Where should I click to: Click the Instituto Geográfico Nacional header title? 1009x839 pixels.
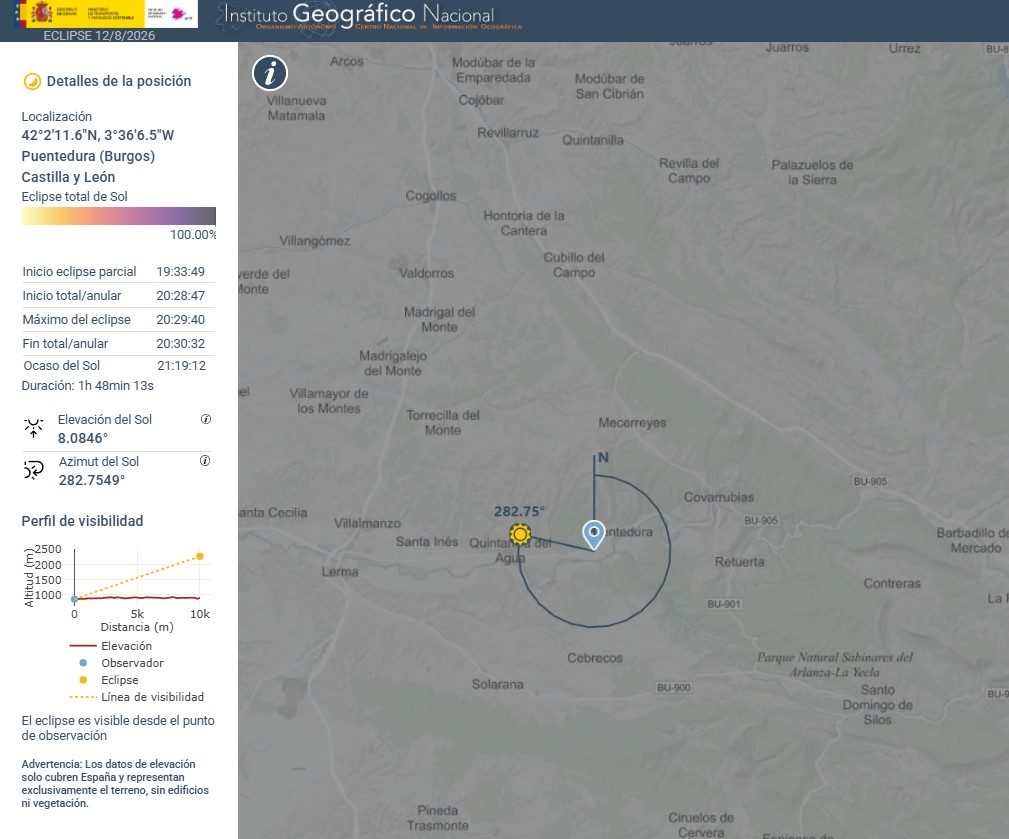click(358, 16)
